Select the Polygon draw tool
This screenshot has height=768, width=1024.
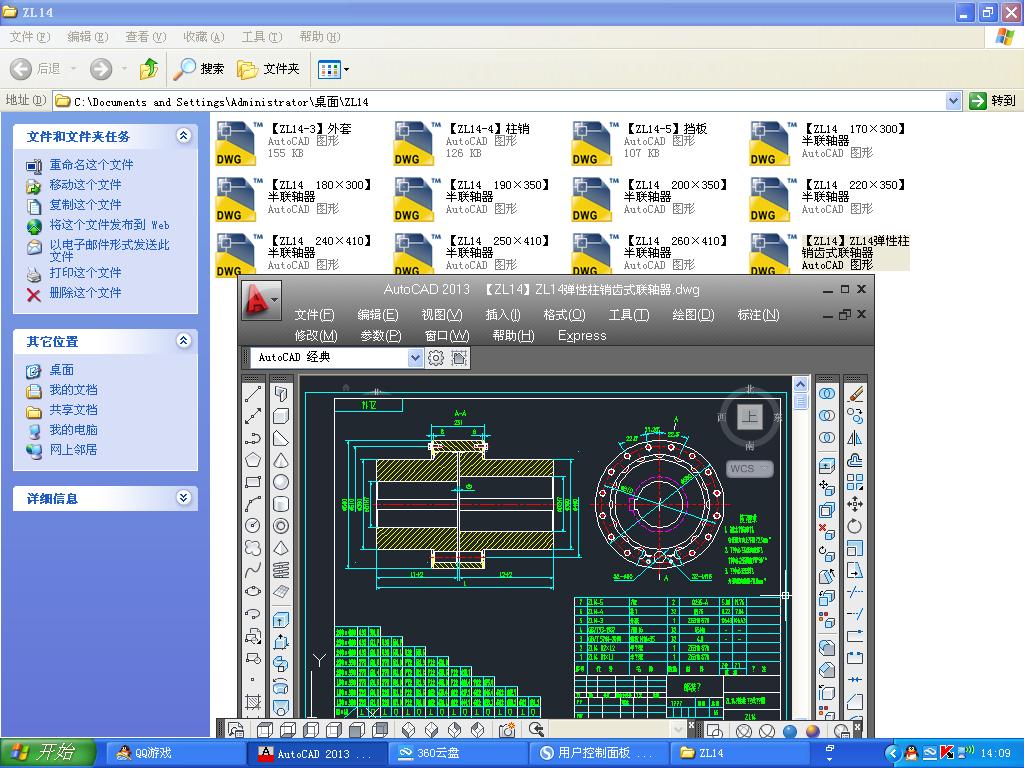click(253, 460)
